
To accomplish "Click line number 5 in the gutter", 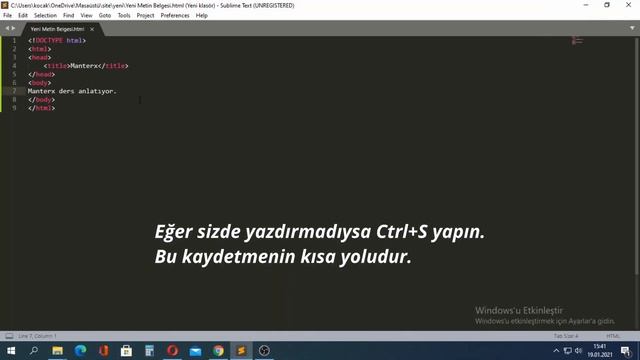I will coord(14,74).
